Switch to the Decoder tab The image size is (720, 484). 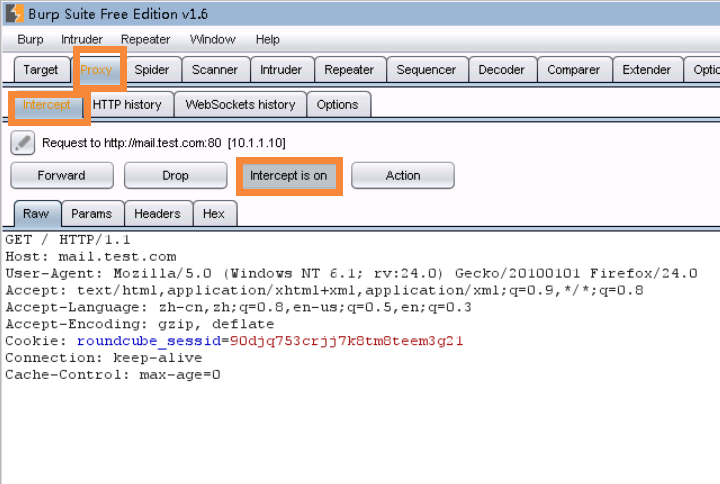click(501, 70)
